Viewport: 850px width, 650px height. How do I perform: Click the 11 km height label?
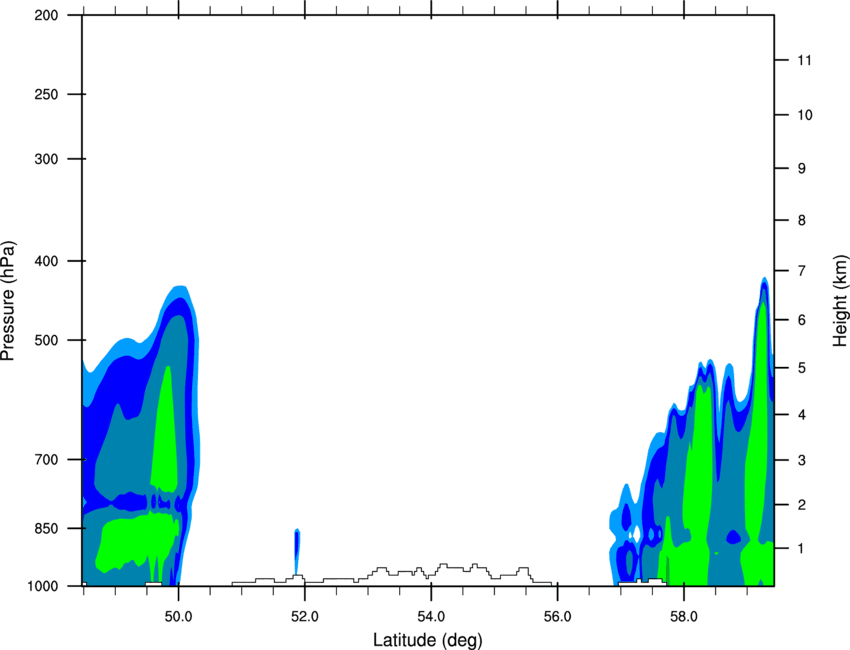pyautogui.click(x=804, y=60)
